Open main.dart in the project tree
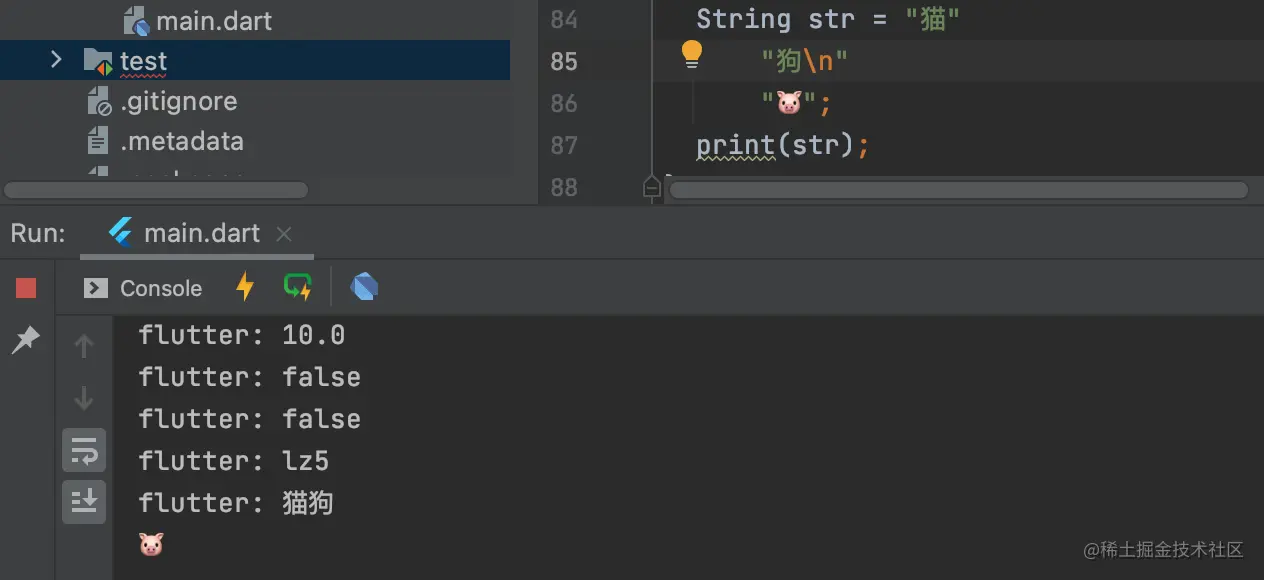 (x=213, y=21)
